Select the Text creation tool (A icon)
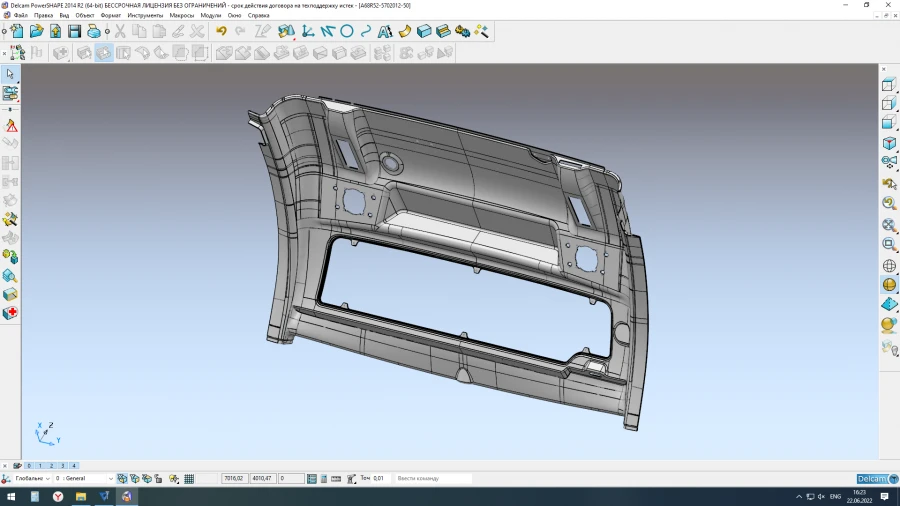The width and height of the screenshot is (900, 506). point(384,31)
